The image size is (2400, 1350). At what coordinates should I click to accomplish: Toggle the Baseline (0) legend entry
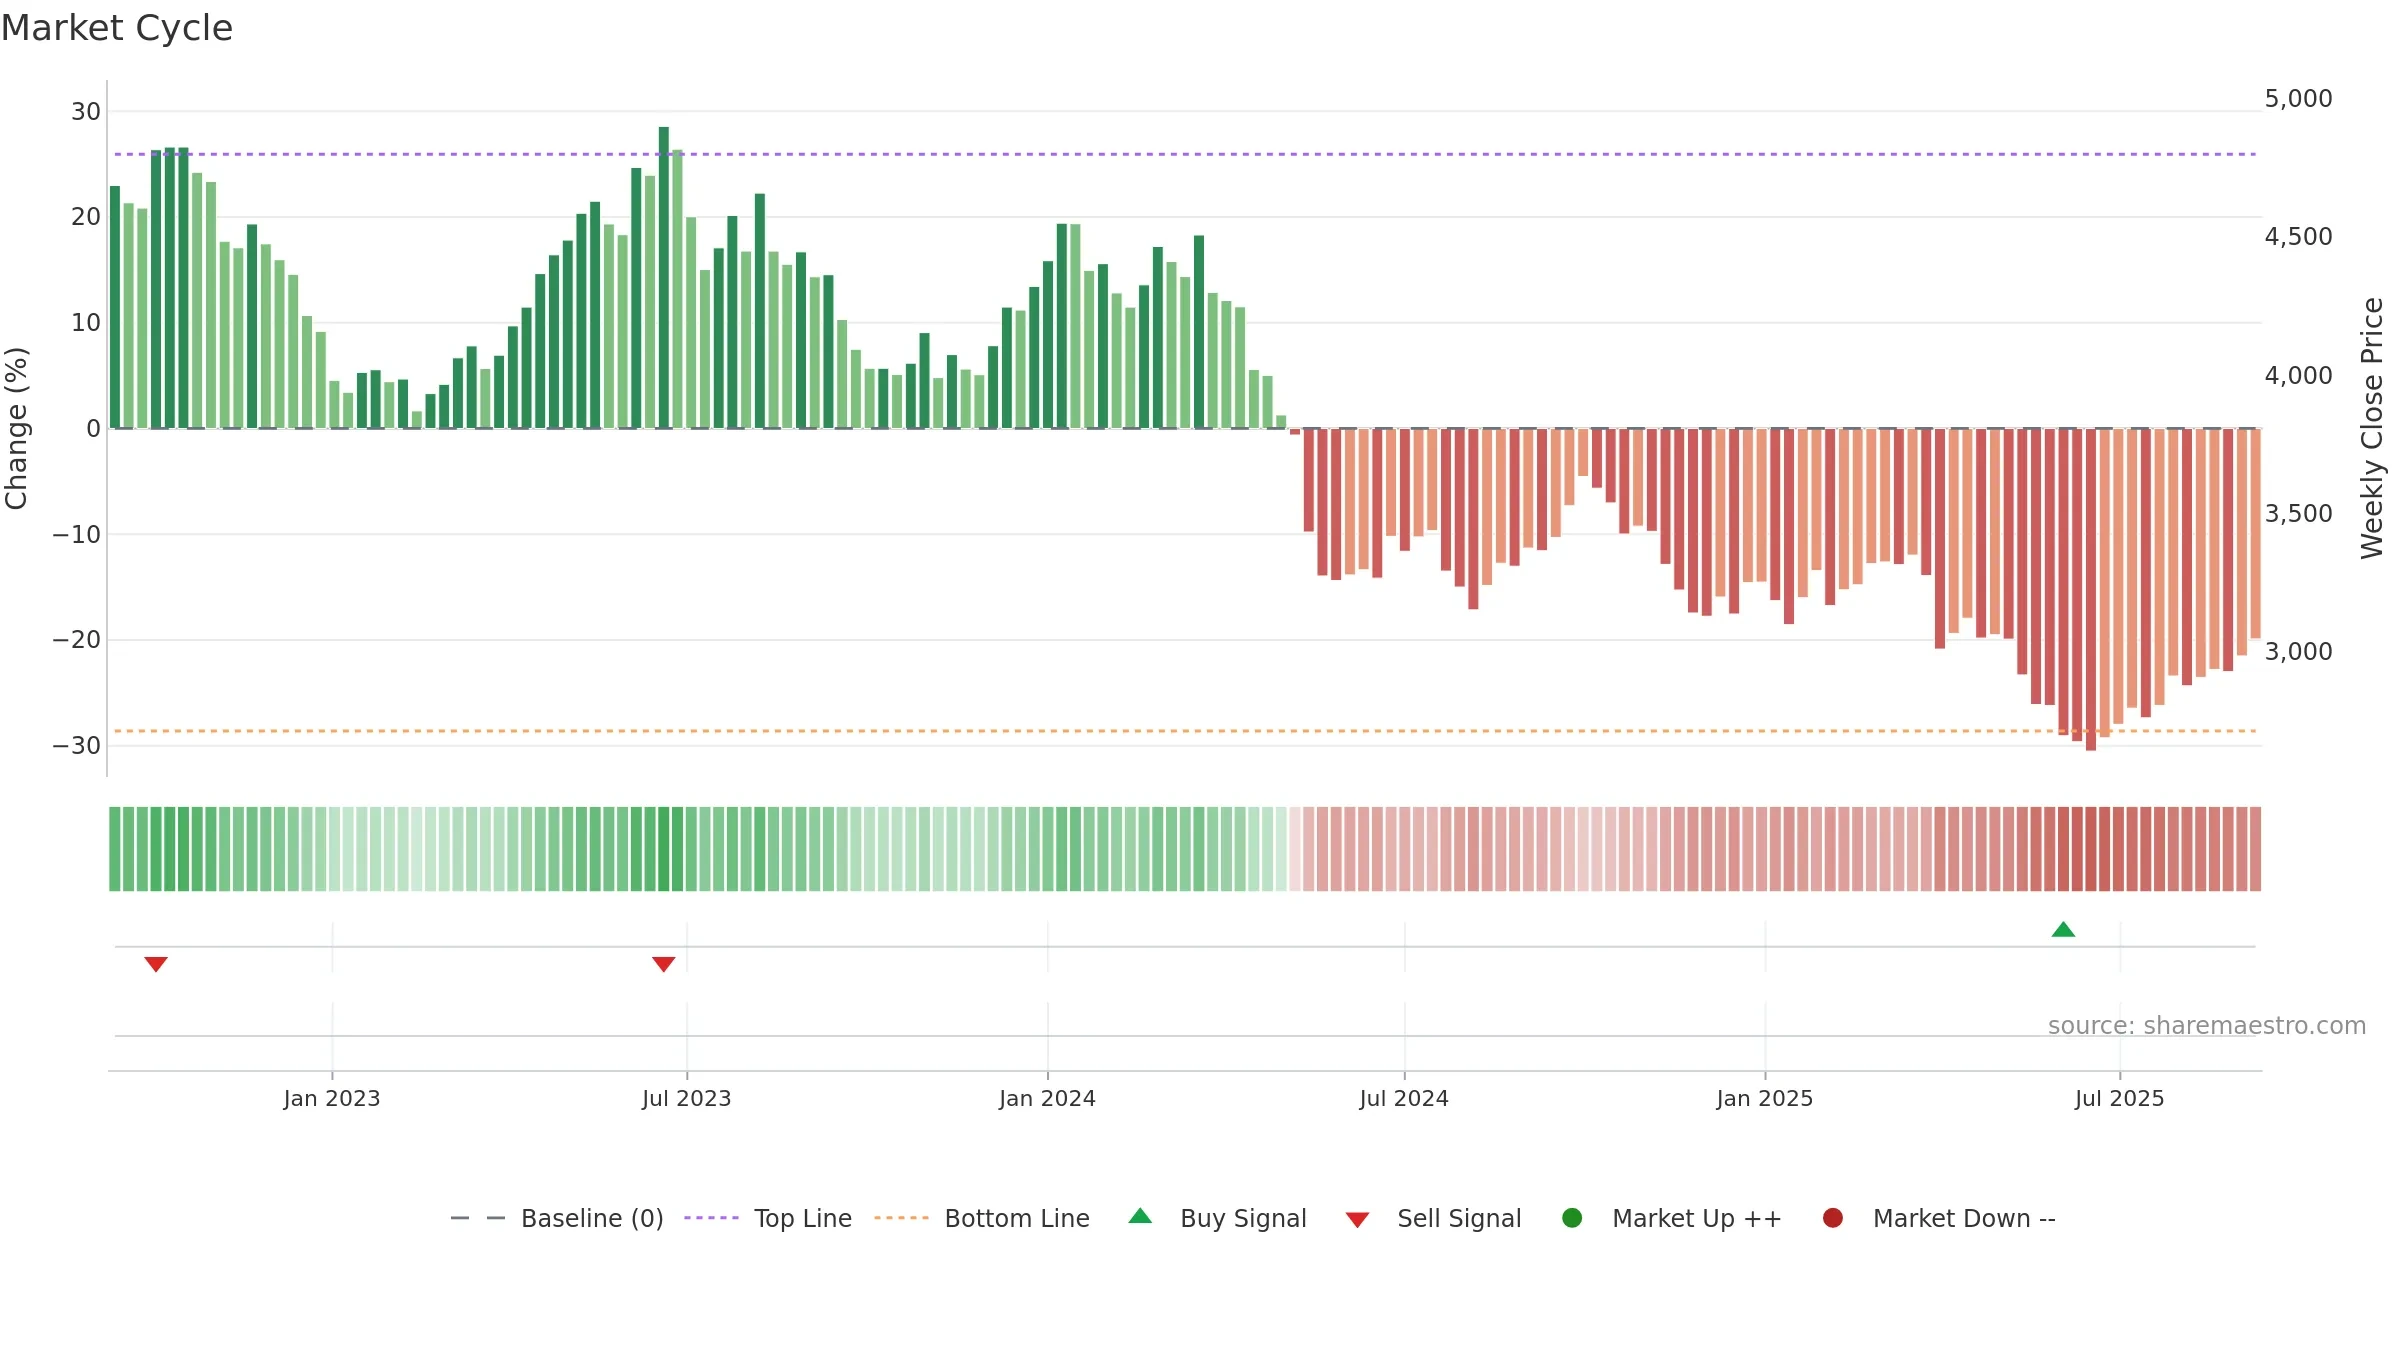coord(557,1219)
